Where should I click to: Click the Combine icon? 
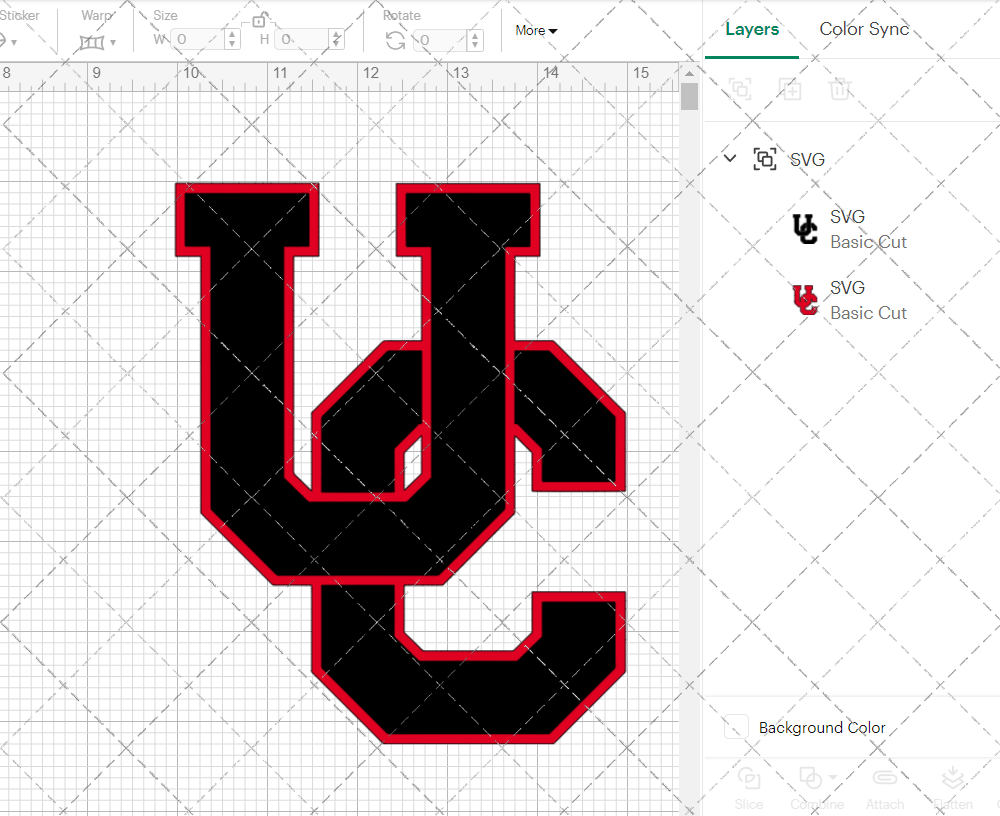pyautogui.click(x=809, y=777)
